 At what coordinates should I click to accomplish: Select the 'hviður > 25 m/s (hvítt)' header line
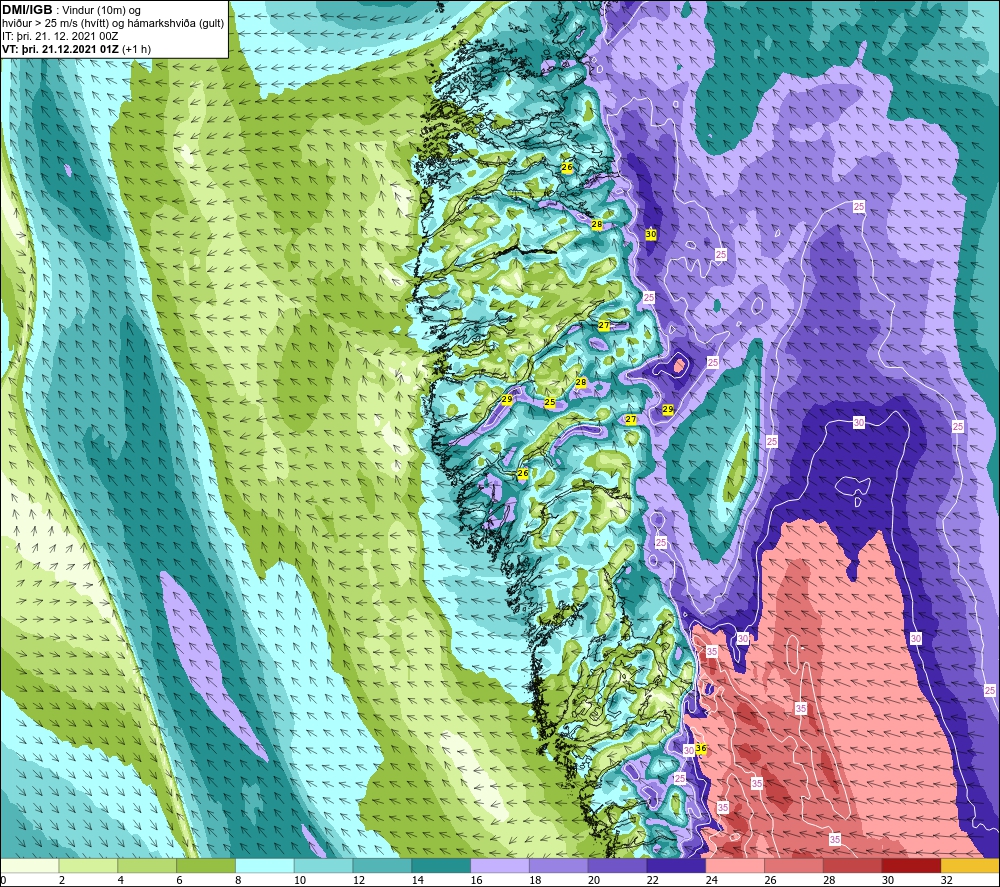(55, 24)
